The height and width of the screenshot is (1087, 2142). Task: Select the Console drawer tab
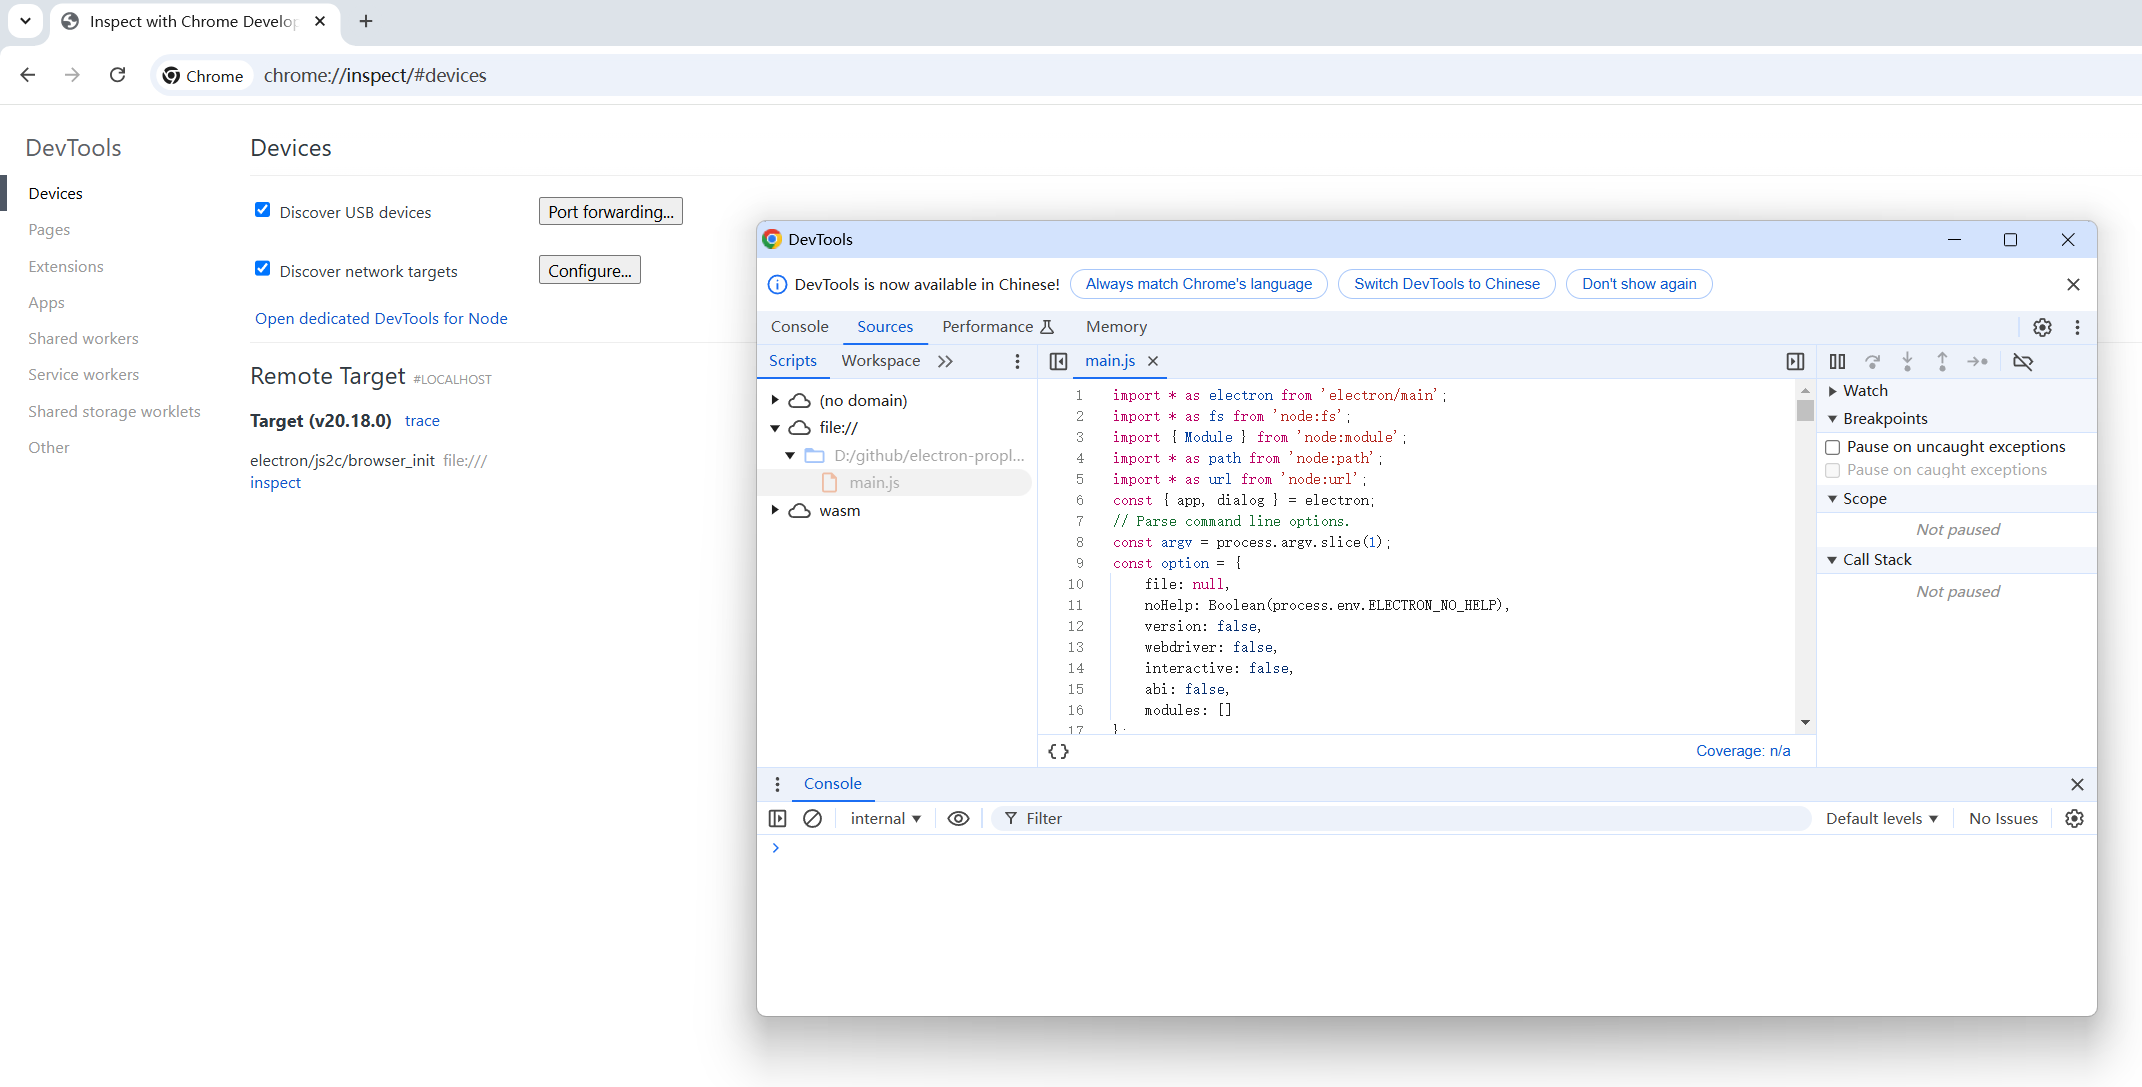coord(832,784)
